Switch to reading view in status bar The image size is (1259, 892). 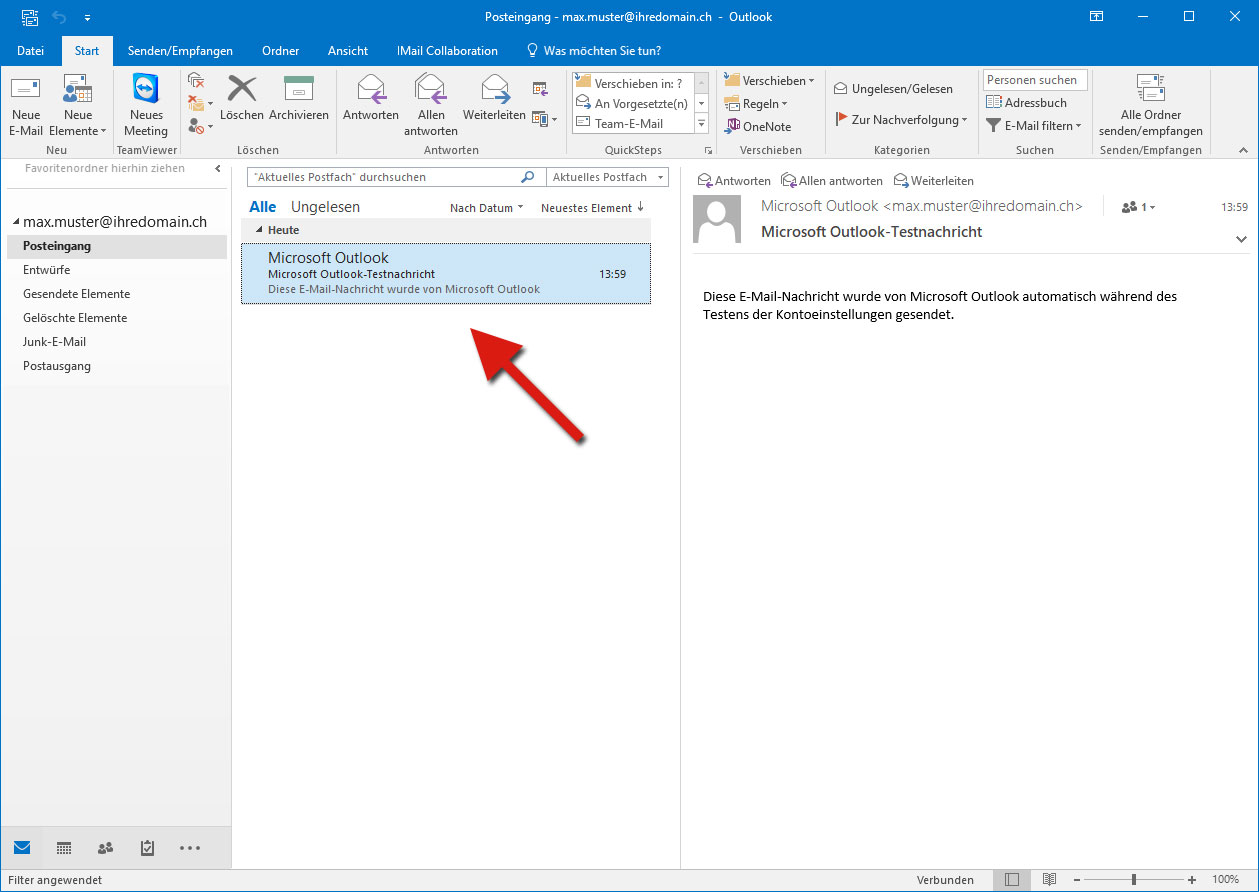click(x=1049, y=880)
